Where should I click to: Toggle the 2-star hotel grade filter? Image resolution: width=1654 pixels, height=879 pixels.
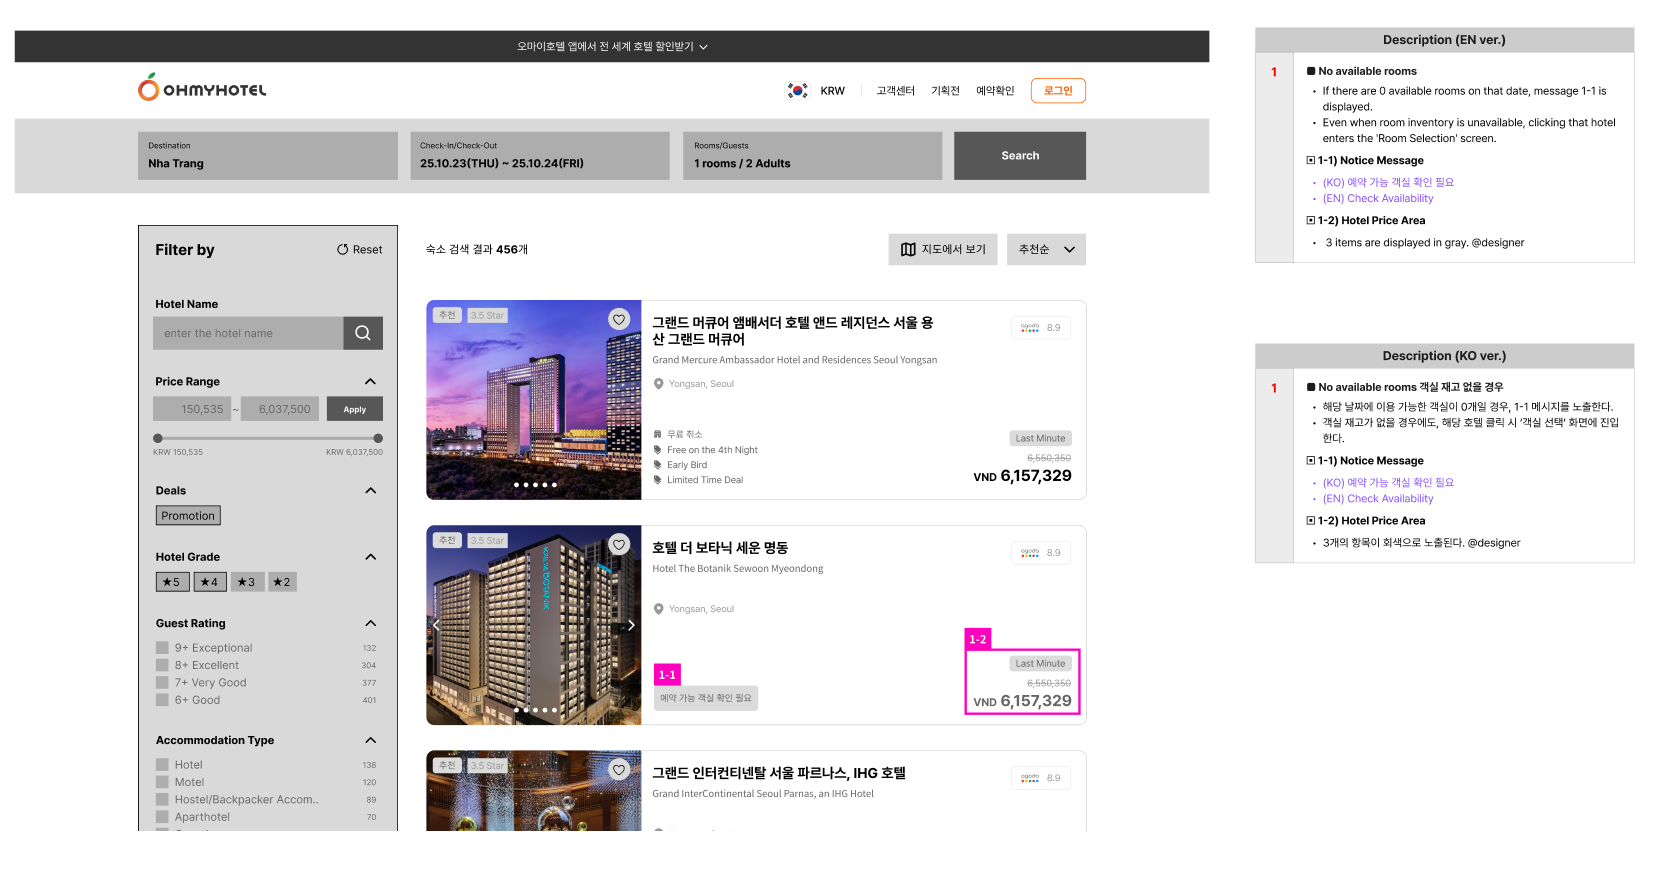(282, 582)
